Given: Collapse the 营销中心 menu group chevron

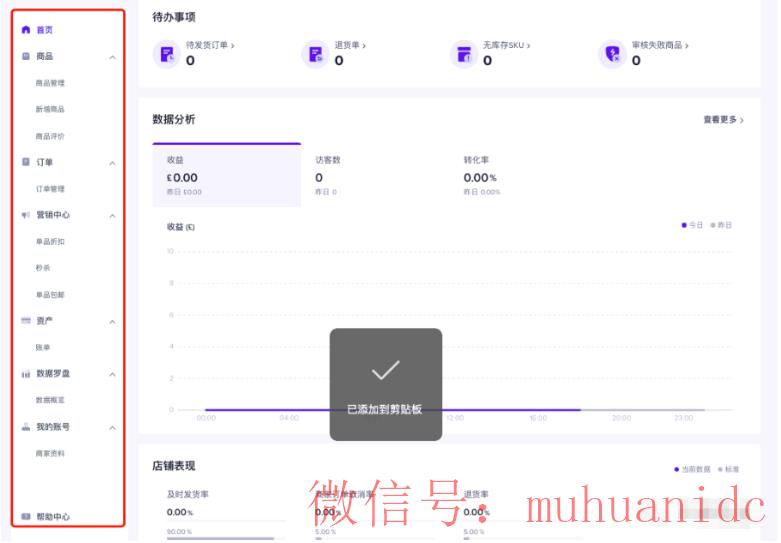Looking at the screenshot, I should [113, 216].
